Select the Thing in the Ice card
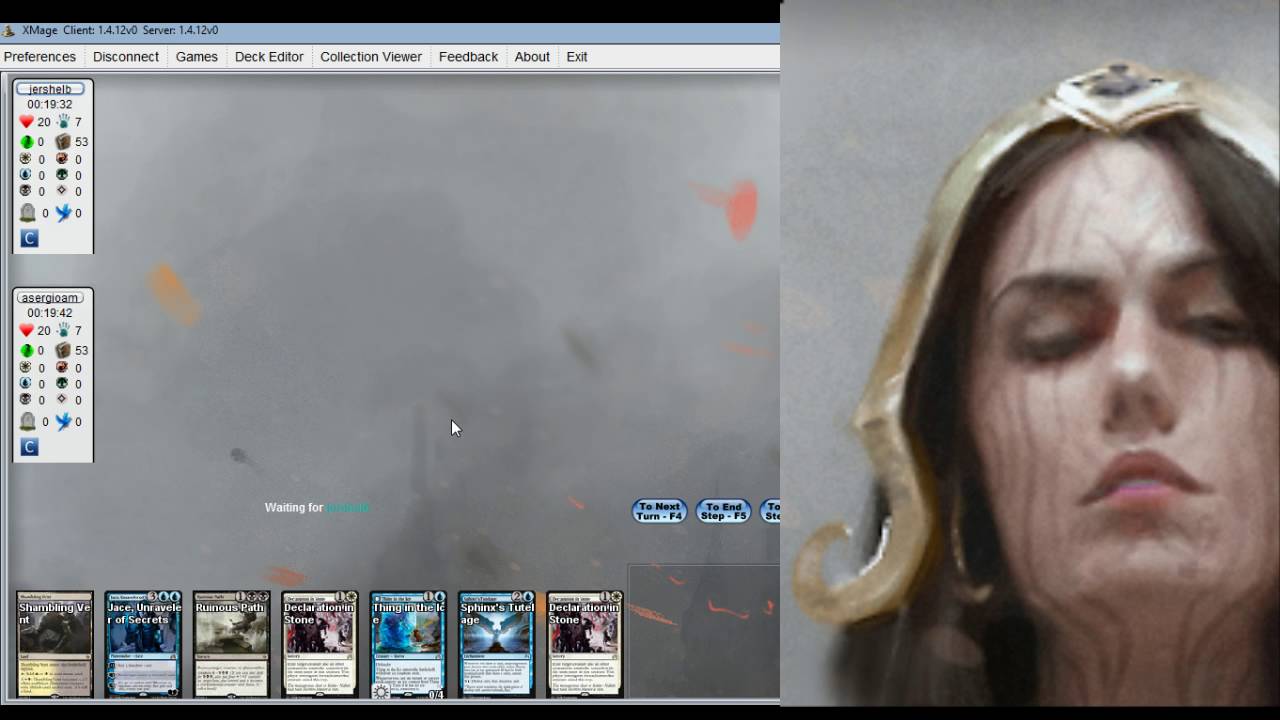This screenshot has height=720, width=1280. point(408,644)
